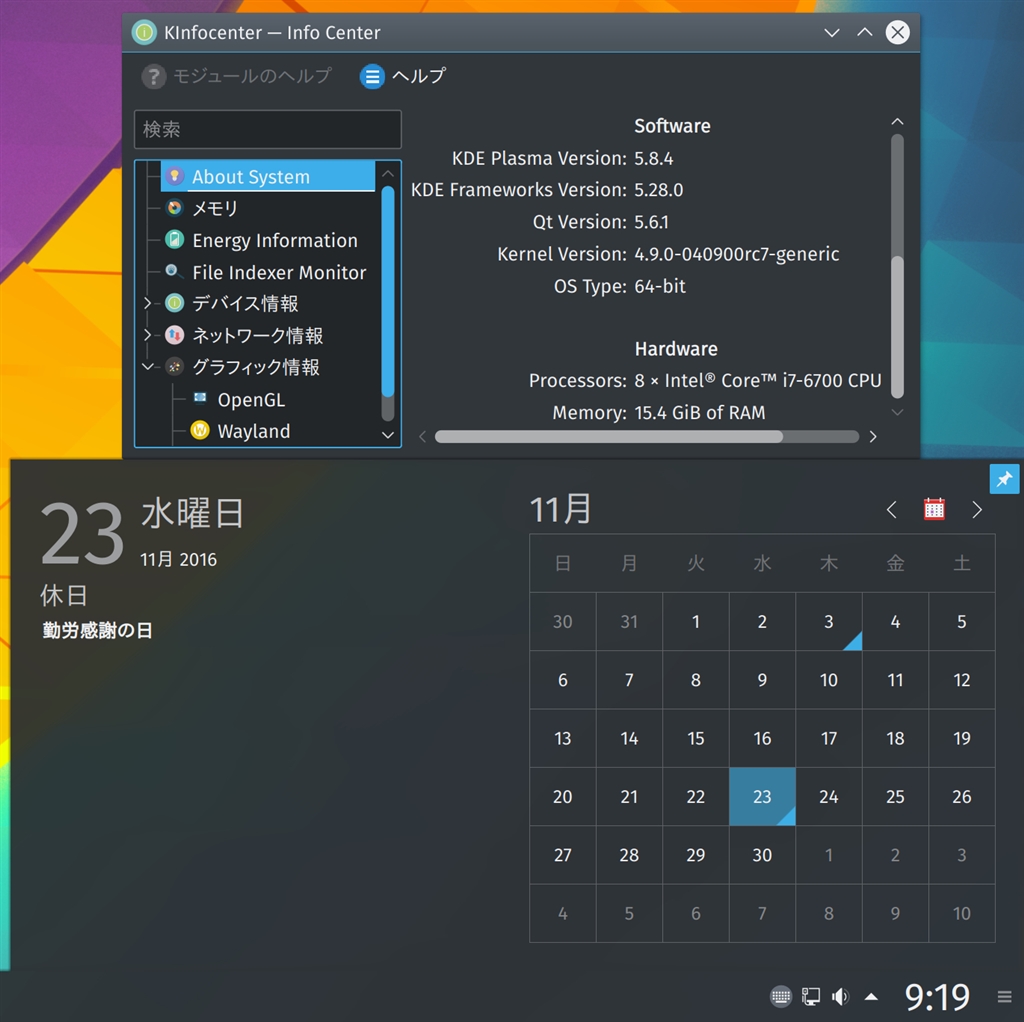
Task: Expand the デバイス情報 tree node
Action: tap(148, 303)
